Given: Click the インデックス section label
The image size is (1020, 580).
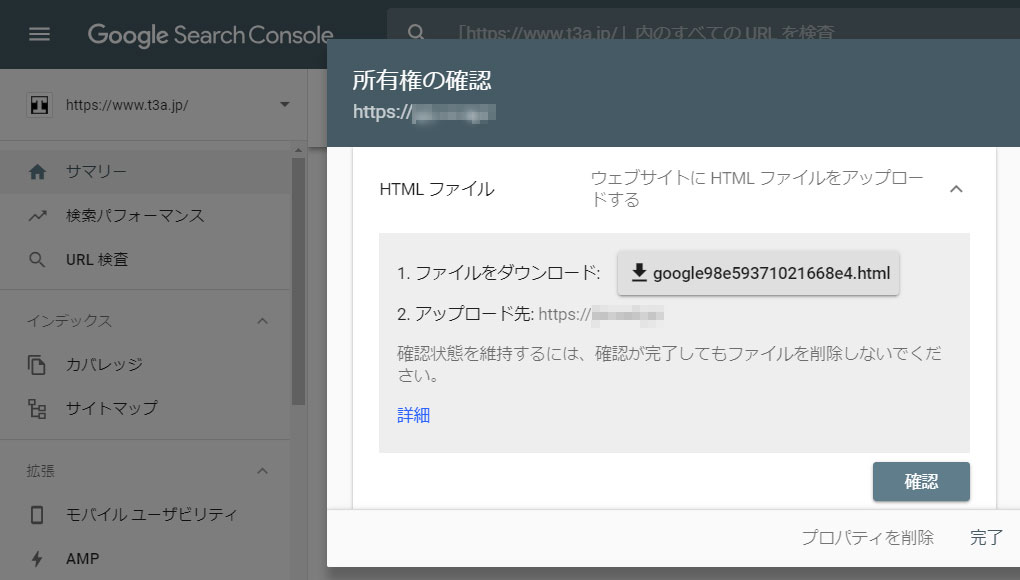Looking at the screenshot, I should pos(69,321).
